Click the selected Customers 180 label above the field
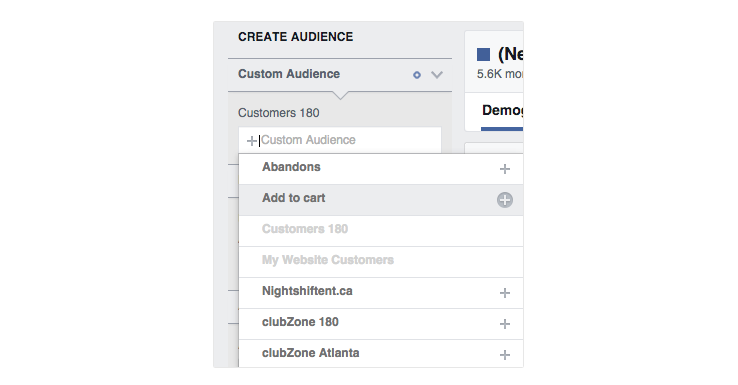This screenshot has height=385, width=738. [279, 113]
